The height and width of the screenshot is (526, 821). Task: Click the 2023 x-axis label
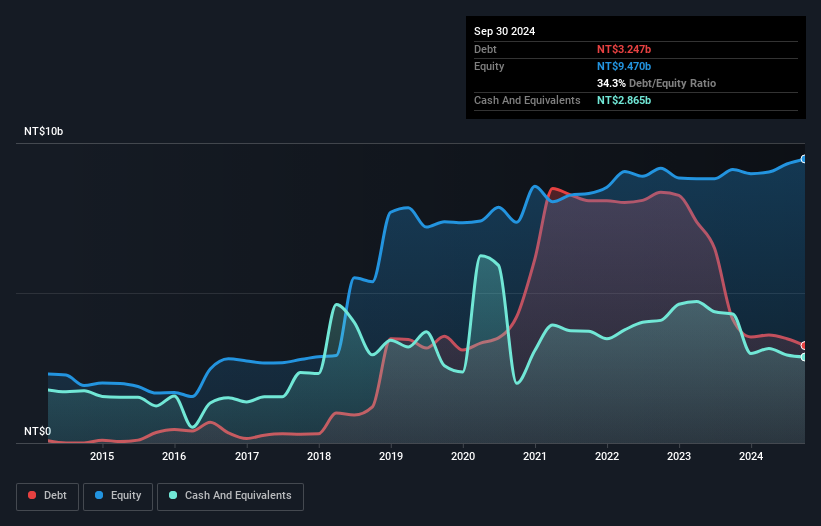(x=679, y=456)
